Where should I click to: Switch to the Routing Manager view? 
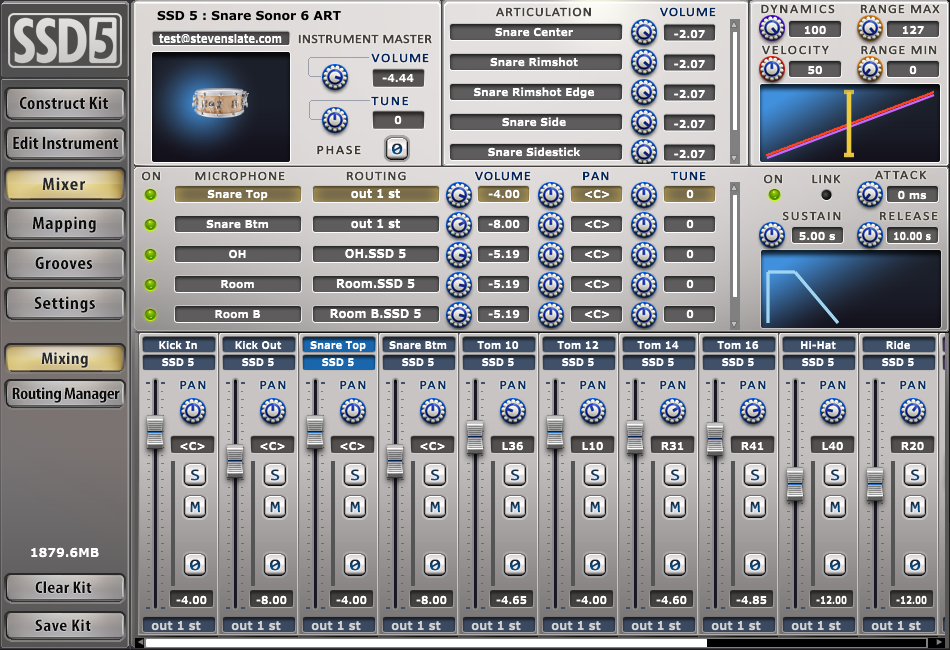tap(65, 394)
